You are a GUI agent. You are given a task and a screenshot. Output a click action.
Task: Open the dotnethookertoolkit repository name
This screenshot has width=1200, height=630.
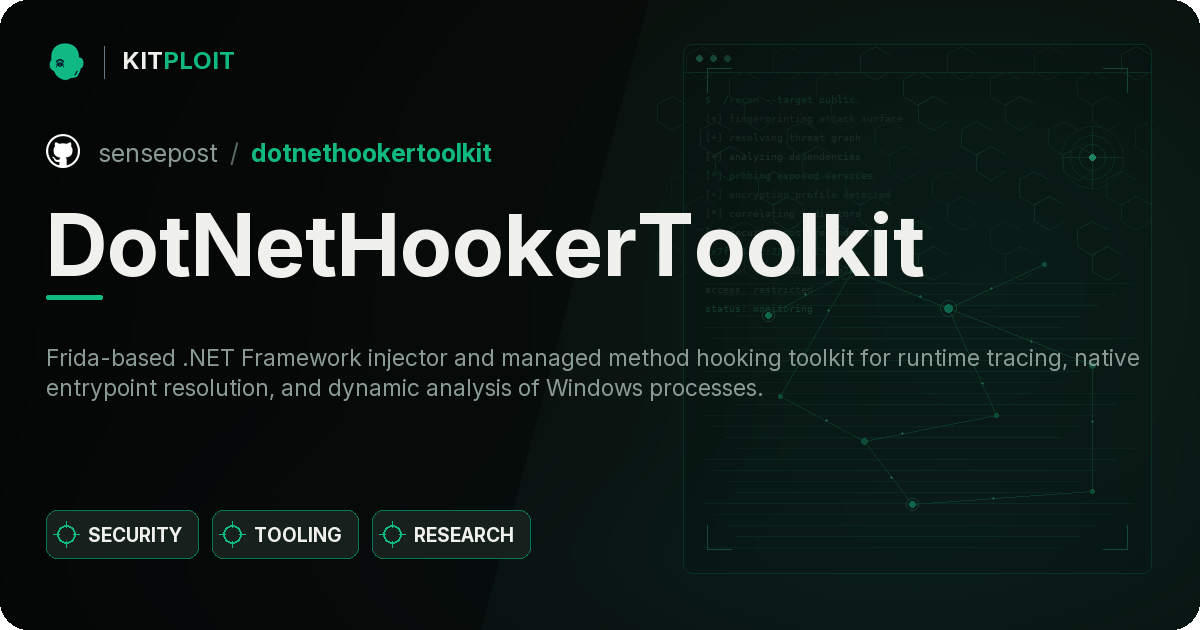[x=371, y=153]
